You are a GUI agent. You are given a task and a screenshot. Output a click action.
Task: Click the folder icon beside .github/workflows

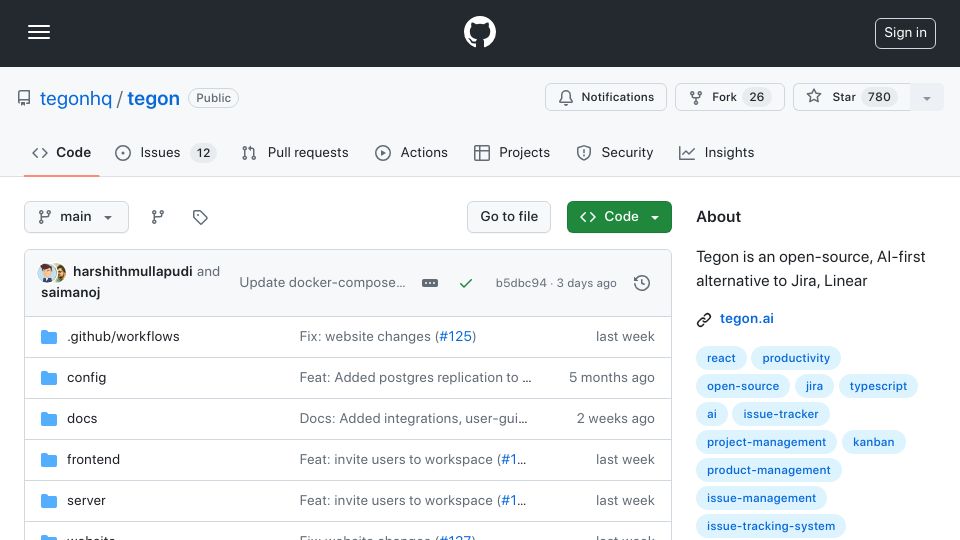tap(49, 337)
